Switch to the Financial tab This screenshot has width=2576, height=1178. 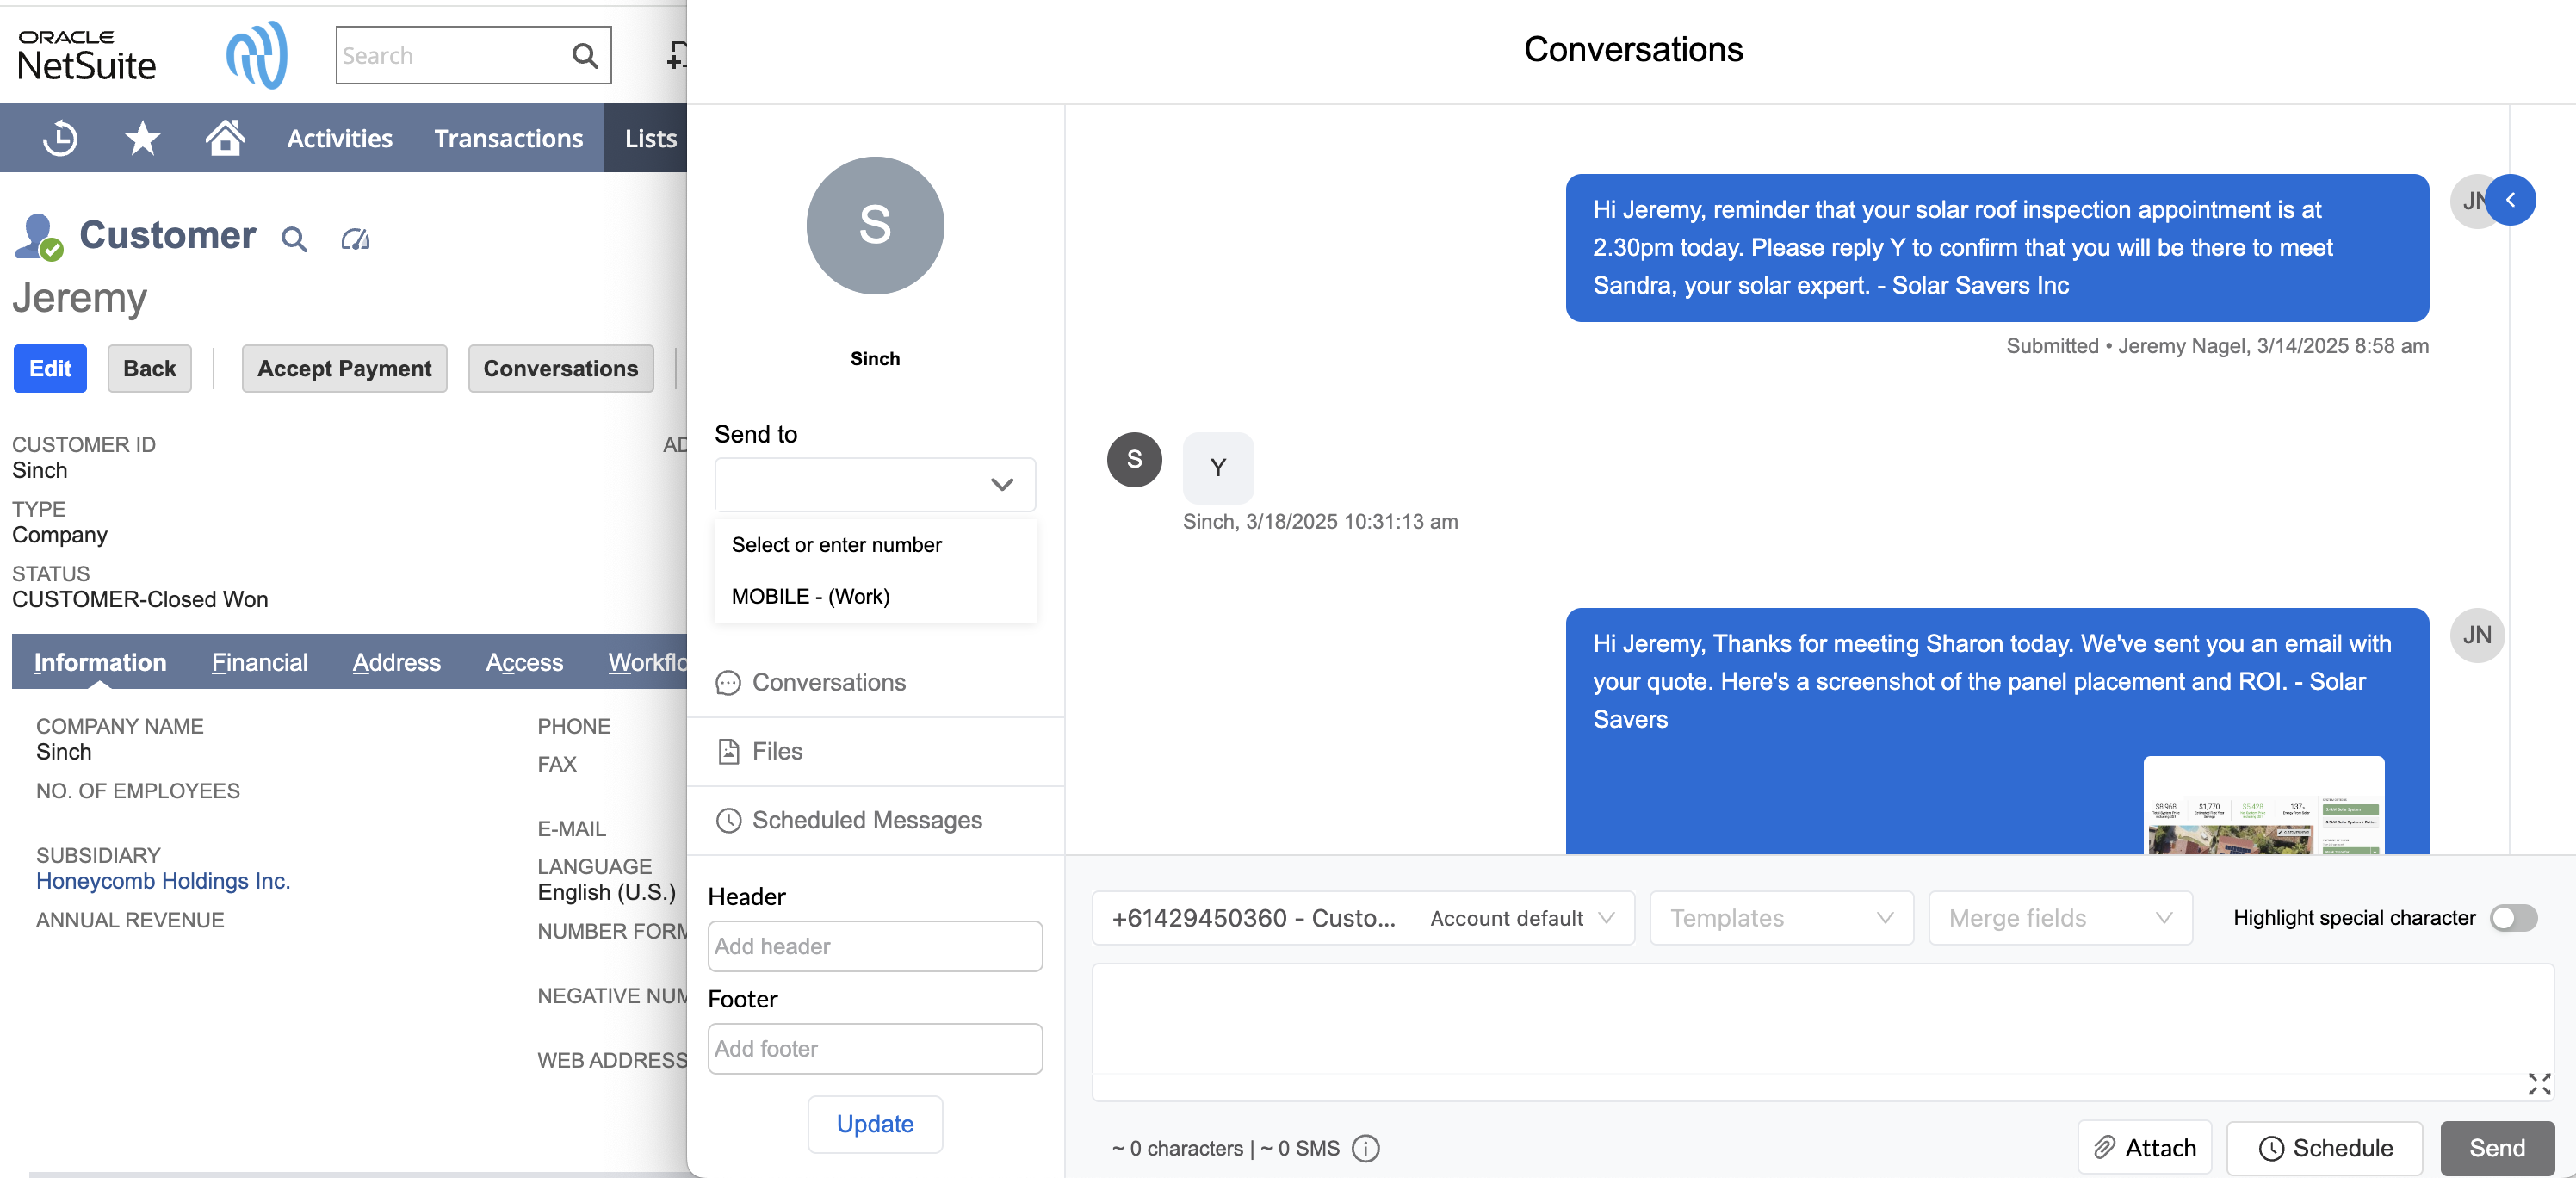pos(259,662)
